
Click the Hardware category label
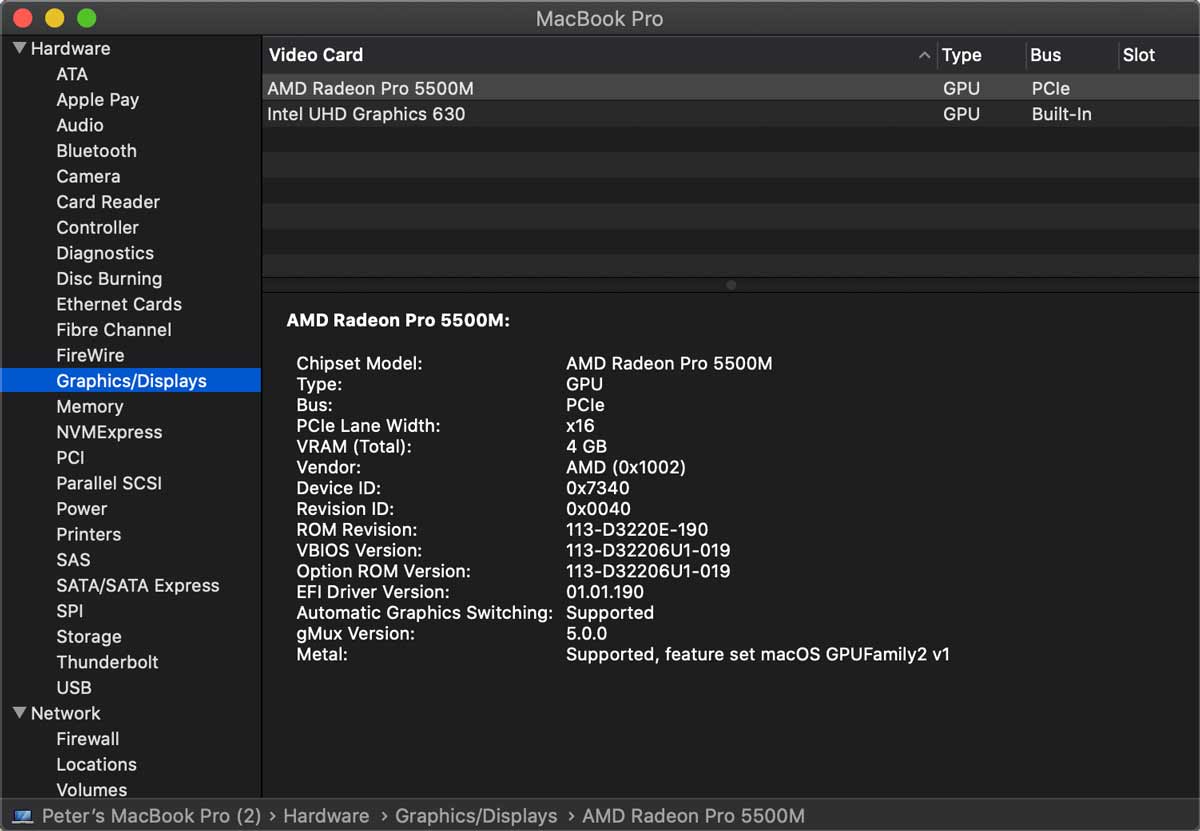[x=70, y=48]
